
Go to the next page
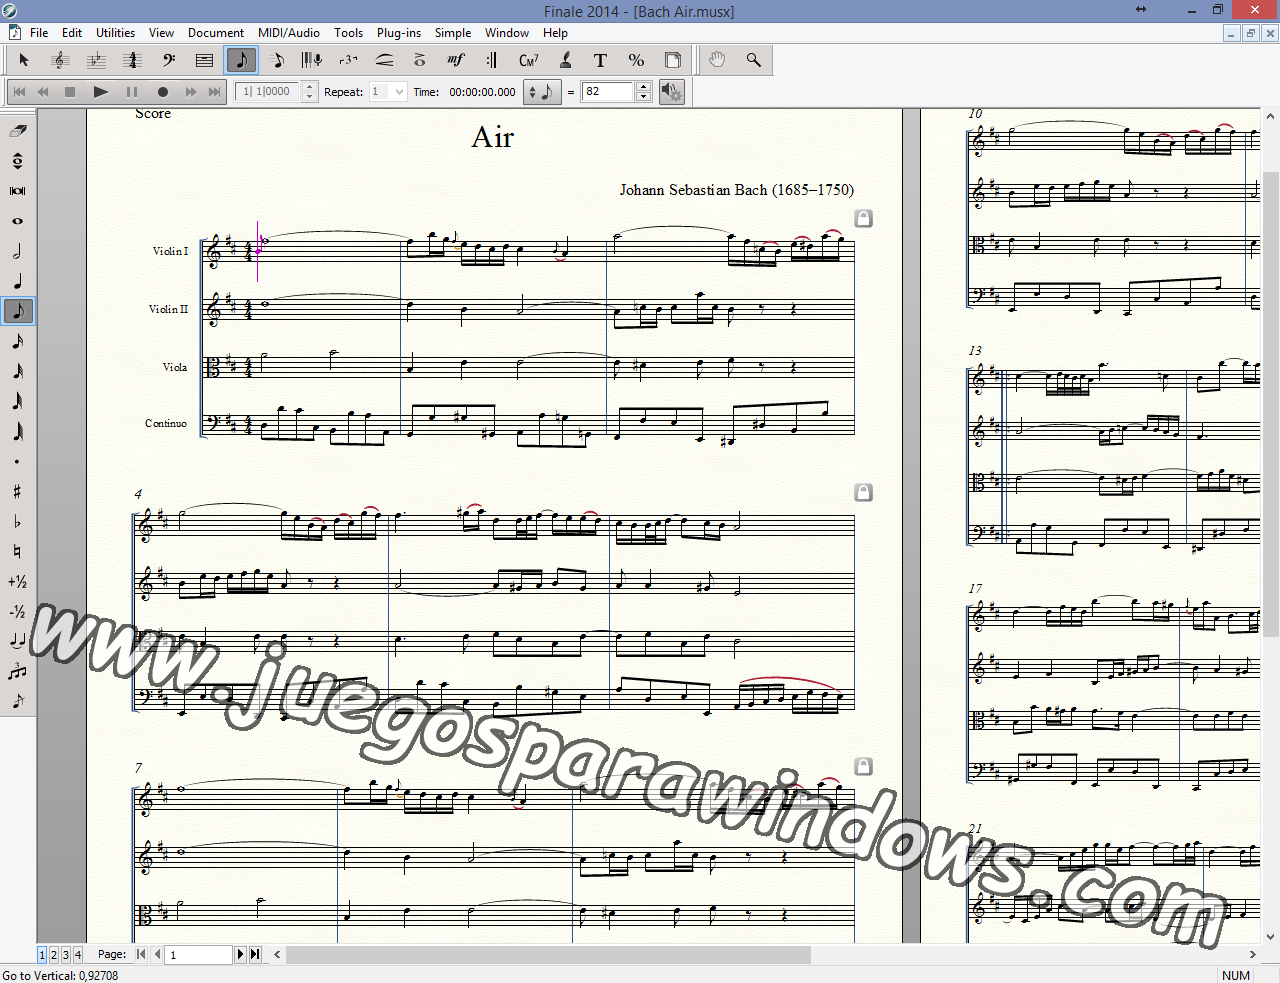[240, 955]
